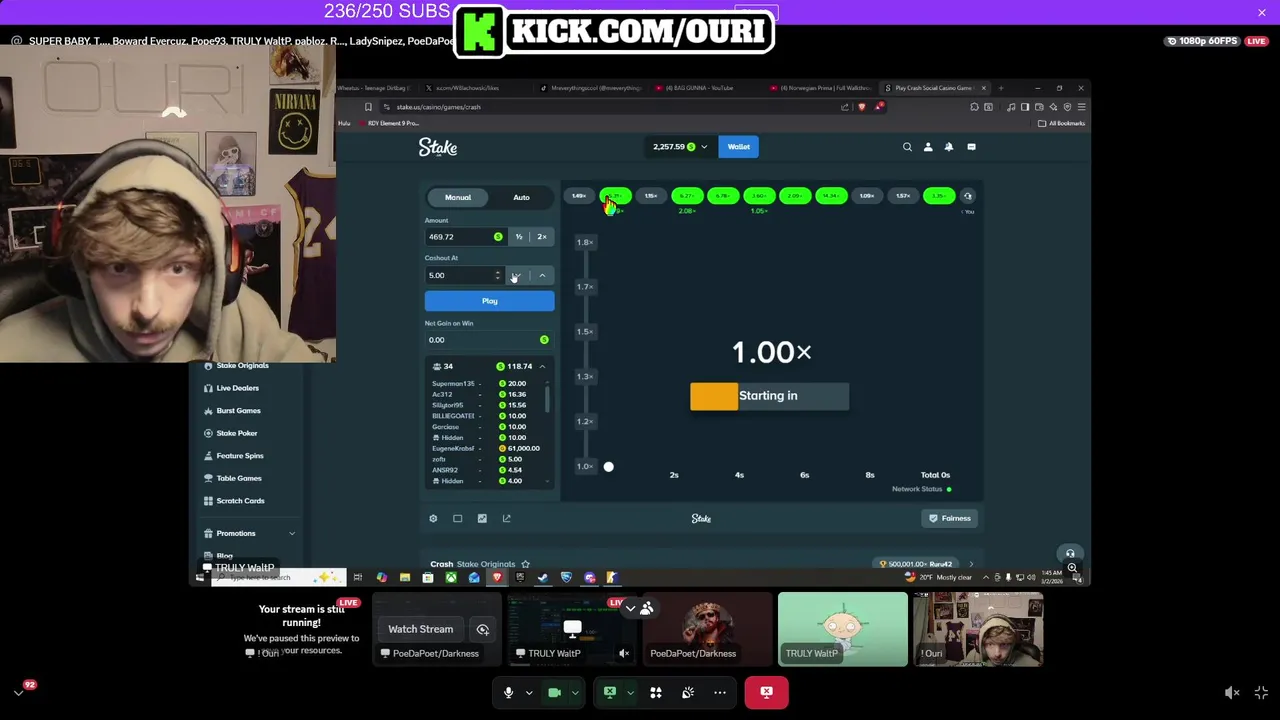Bookmark this page in the browser
Image resolution: width=1280 pixels, height=720 pixels.
coord(368,107)
